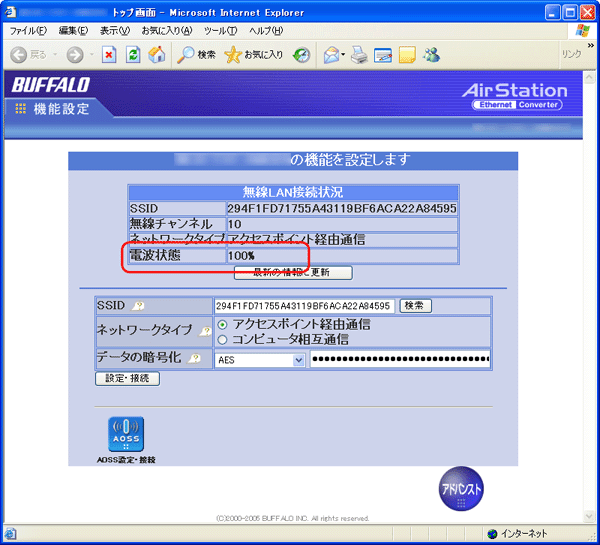This screenshot has height=545, width=600.
Task: Select access point mode (アクセスポイント経由通信)
Action: 222,325
